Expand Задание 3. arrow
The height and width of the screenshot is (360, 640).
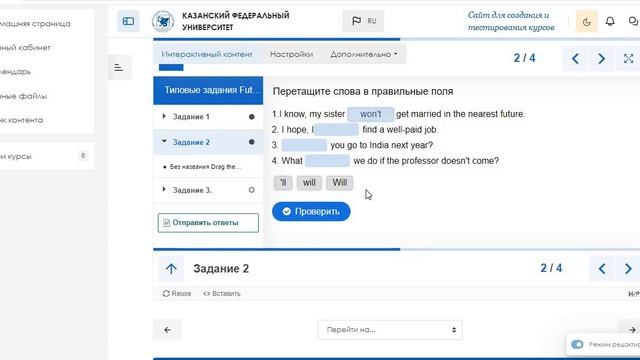point(164,189)
